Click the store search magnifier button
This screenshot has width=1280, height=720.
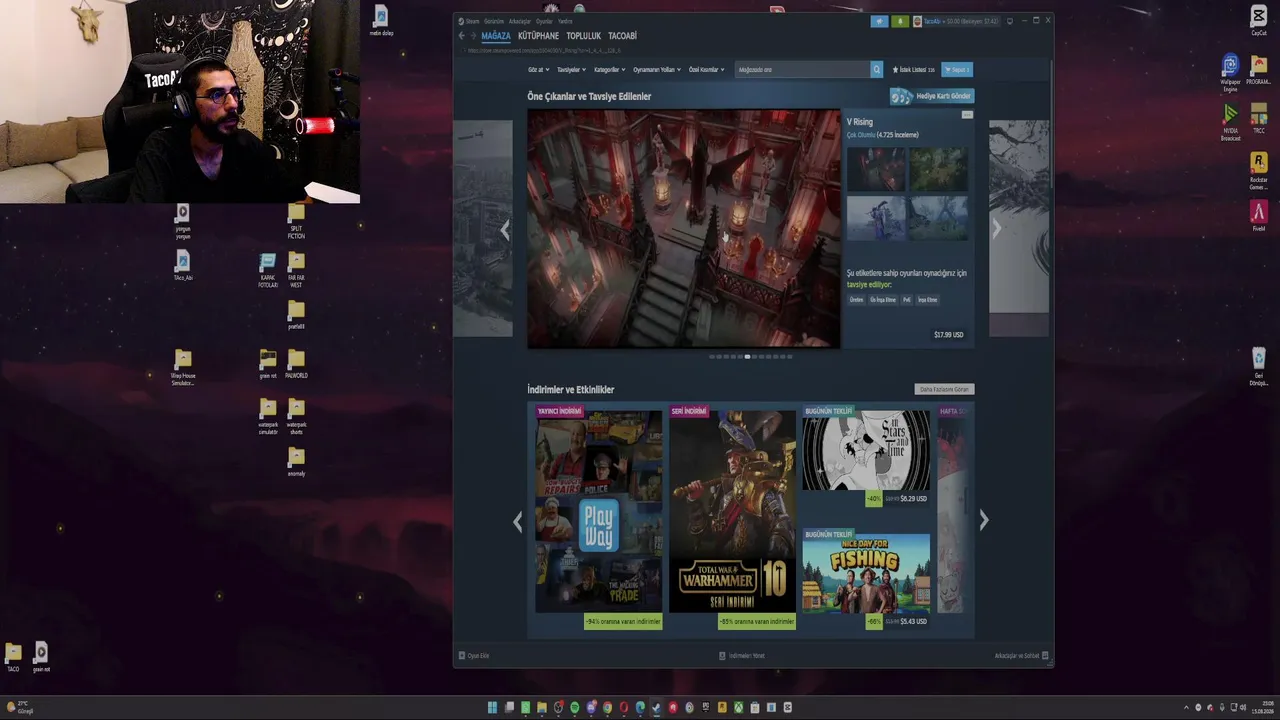[x=877, y=70]
